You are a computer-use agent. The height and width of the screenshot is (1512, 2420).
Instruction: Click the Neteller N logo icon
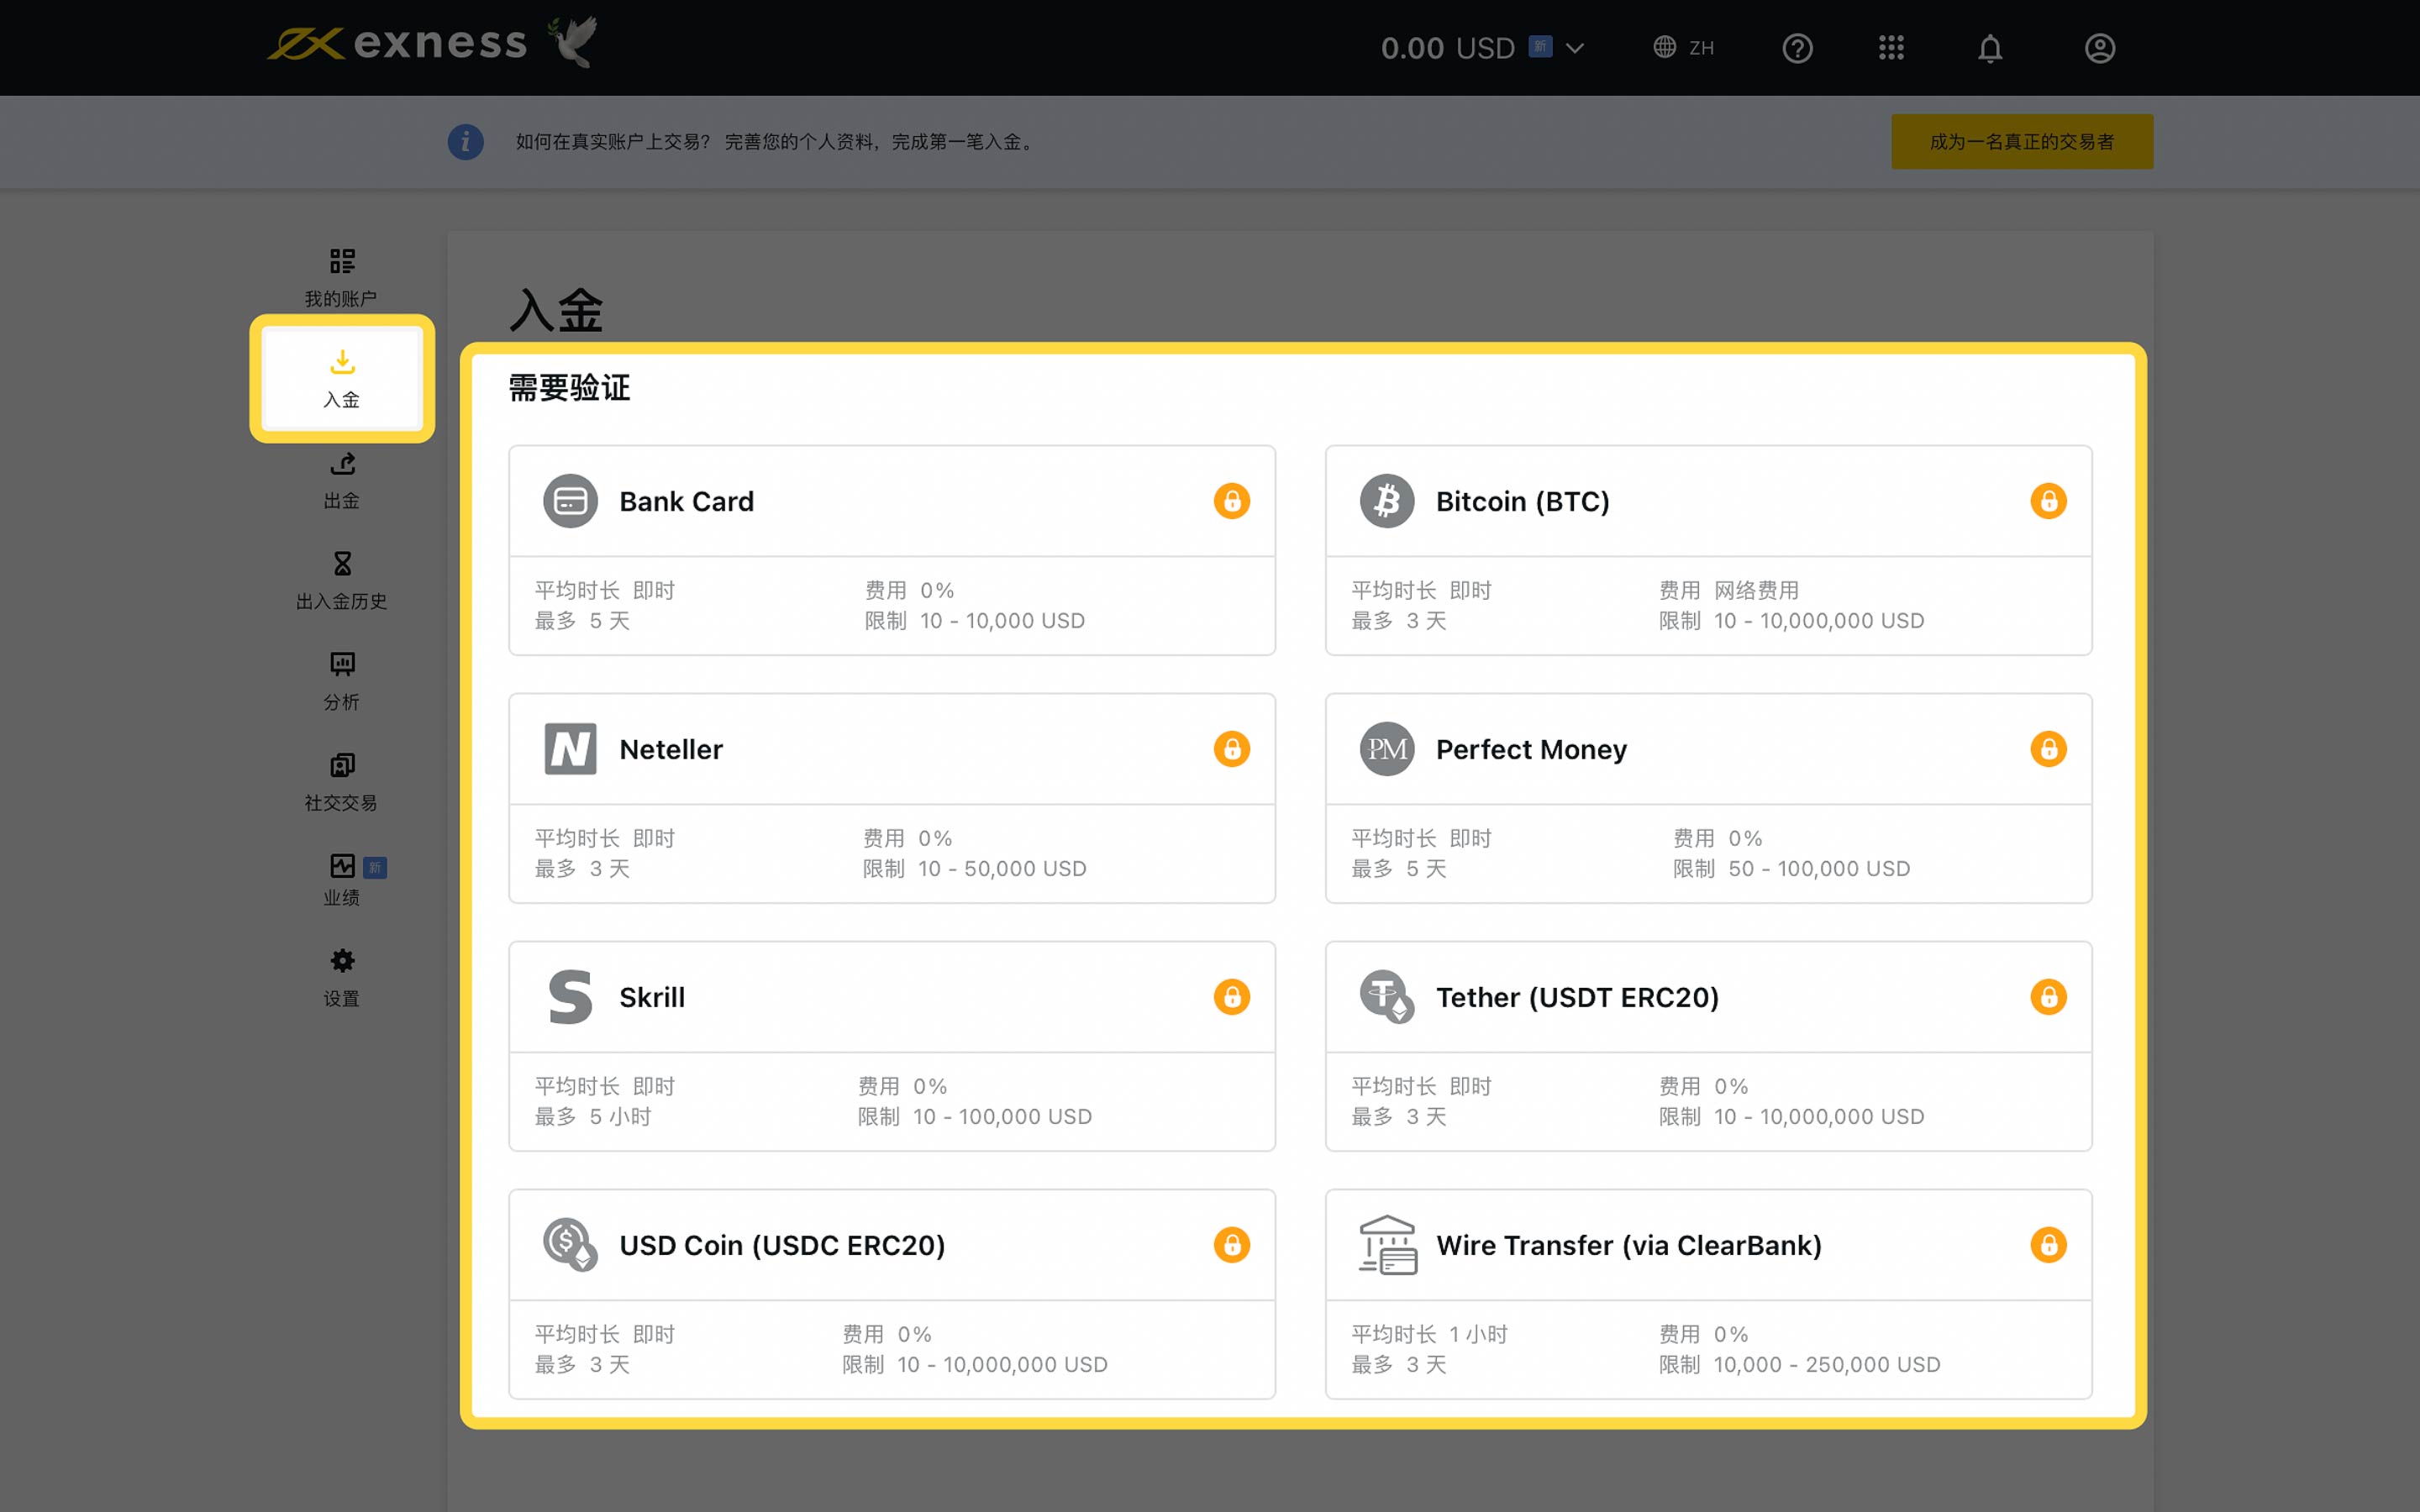pyautogui.click(x=570, y=749)
